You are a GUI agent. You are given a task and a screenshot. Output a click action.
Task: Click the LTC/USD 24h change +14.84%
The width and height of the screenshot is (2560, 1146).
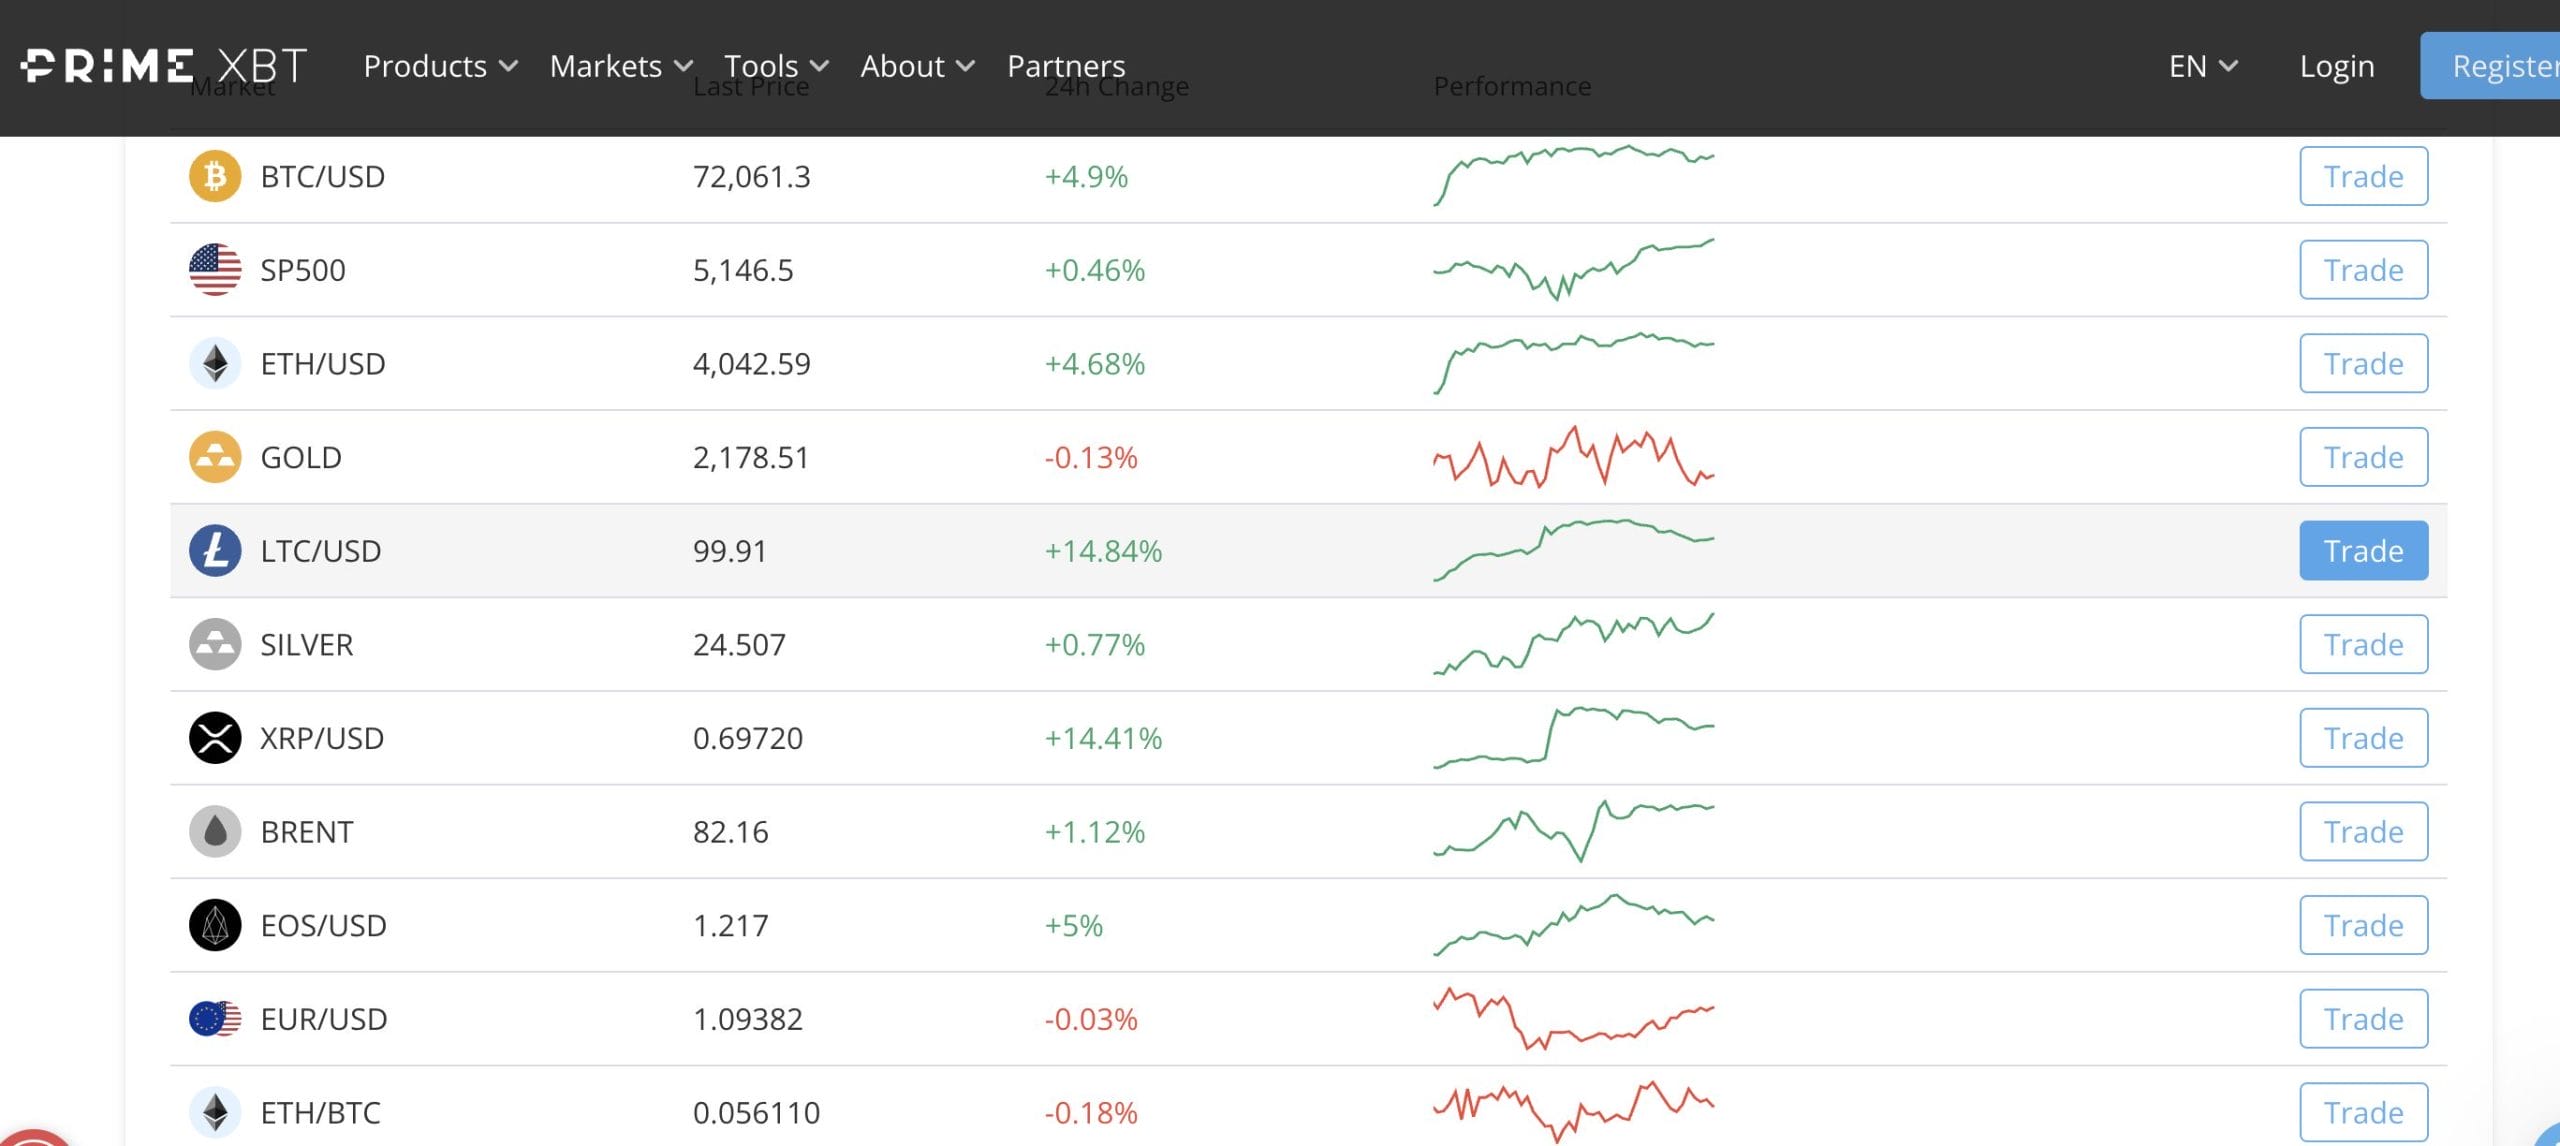pyautogui.click(x=1103, y=551)
